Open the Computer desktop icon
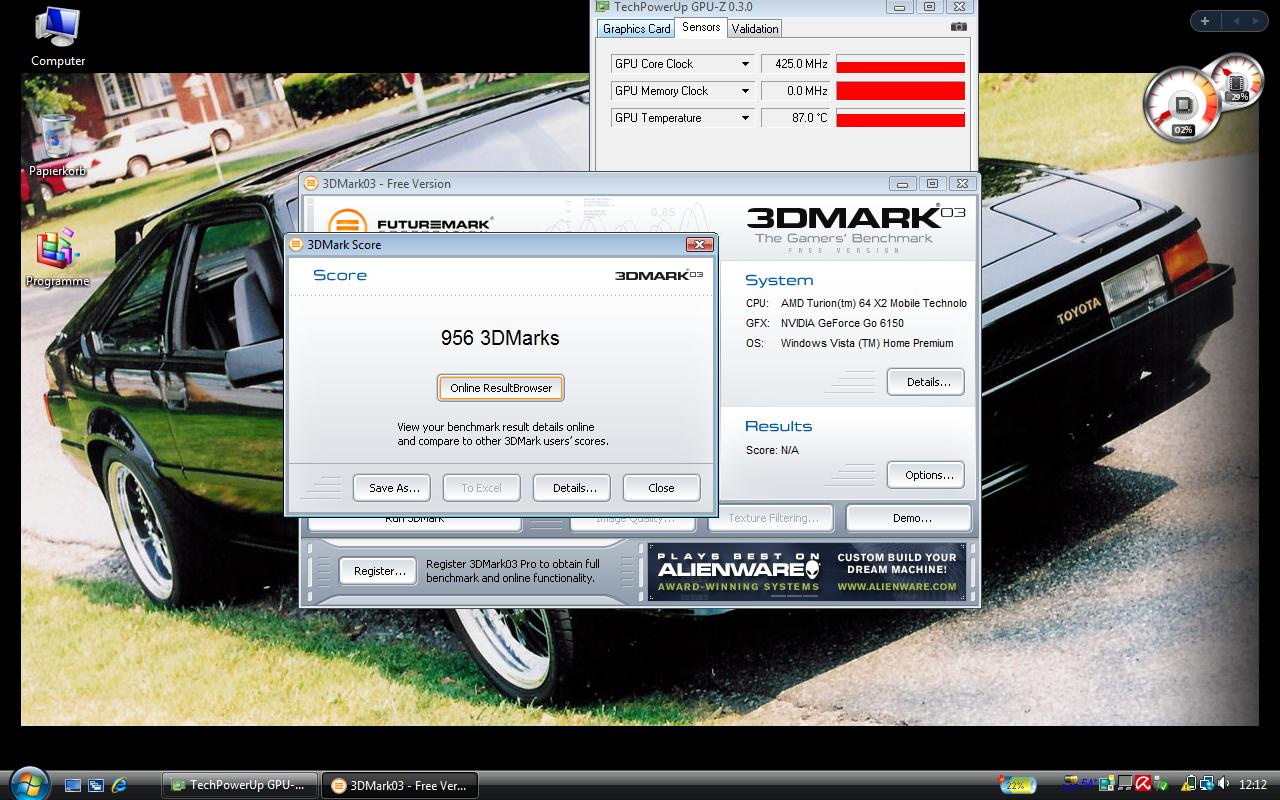Screen dimensions: 1280x800 (x=57, y=32)
